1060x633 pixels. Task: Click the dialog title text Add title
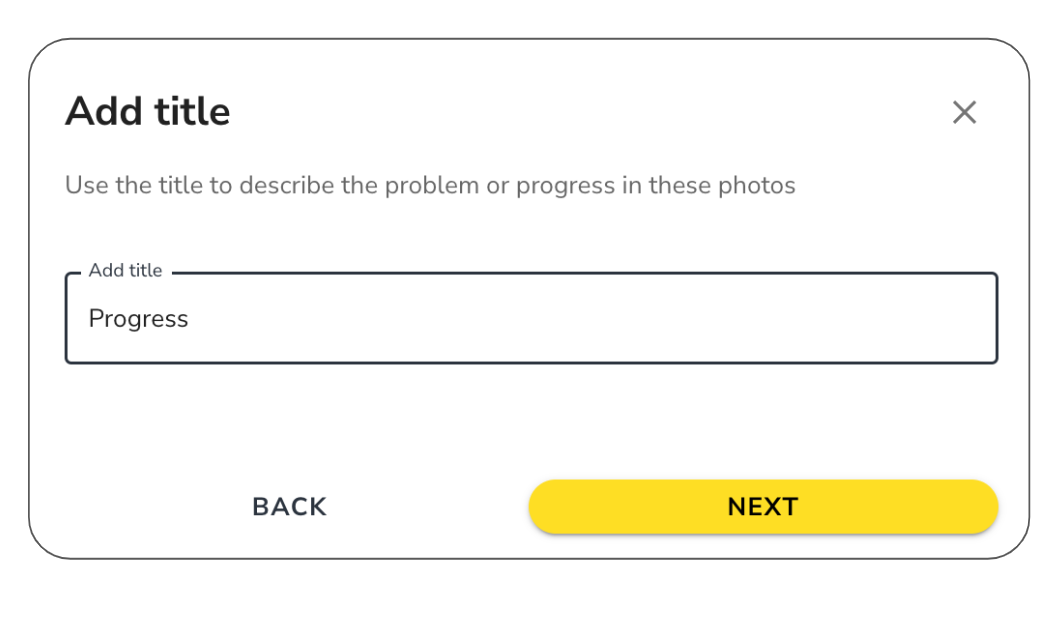146,111
